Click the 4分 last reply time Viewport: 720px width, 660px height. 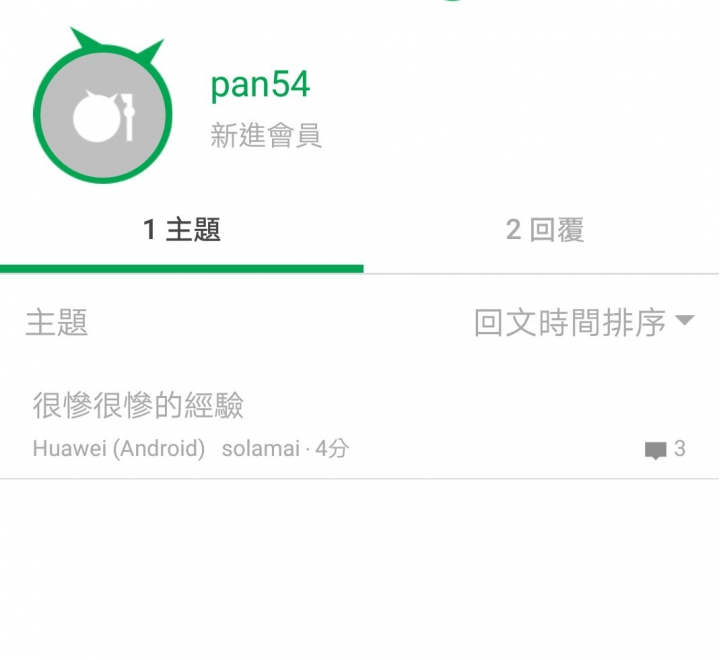[332, 449]
